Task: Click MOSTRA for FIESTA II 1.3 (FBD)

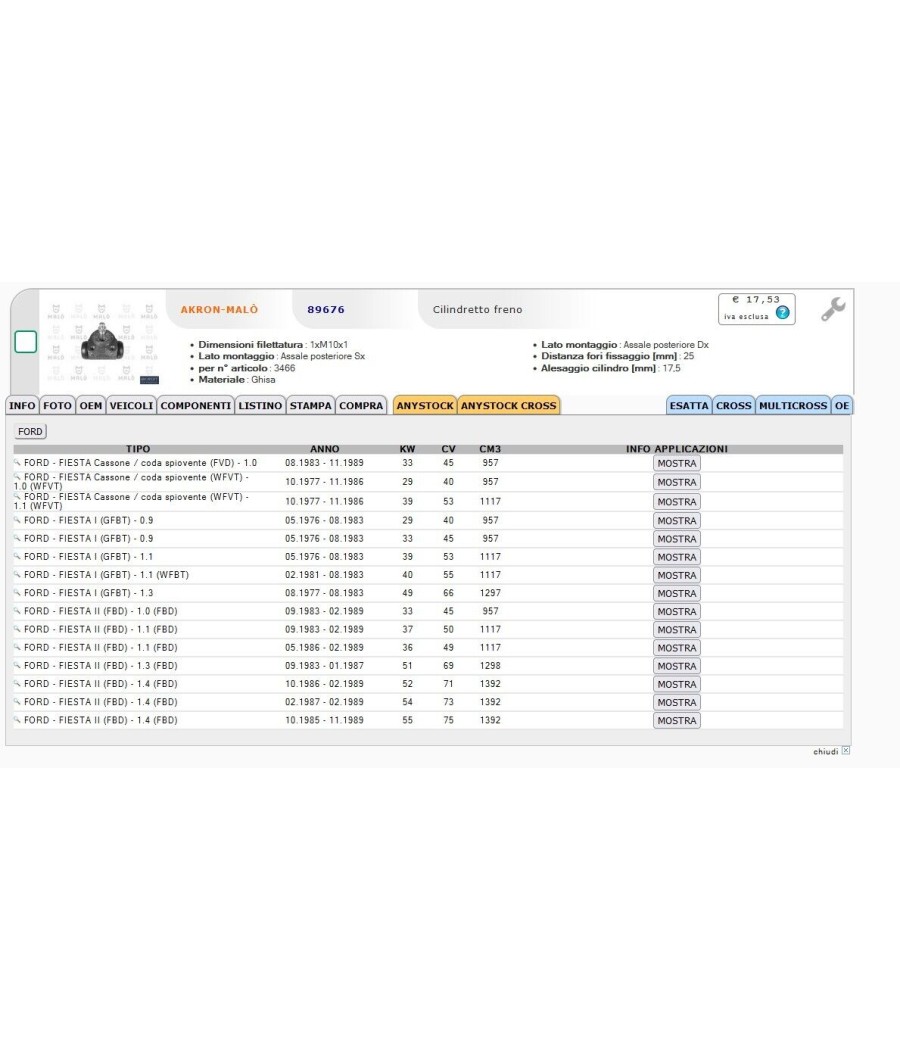Action: pos(676,666)
